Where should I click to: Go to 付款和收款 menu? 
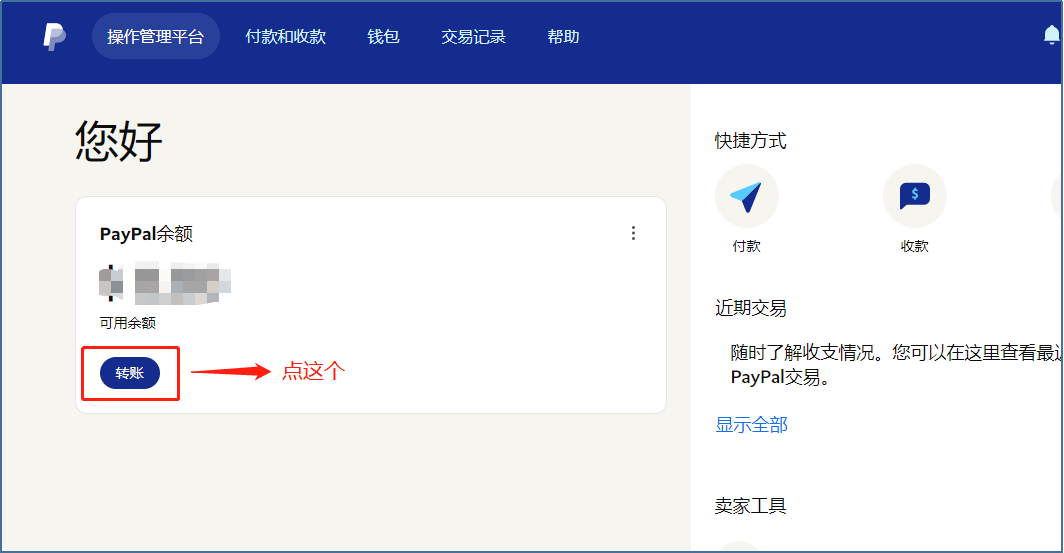[x=286, y=37]
